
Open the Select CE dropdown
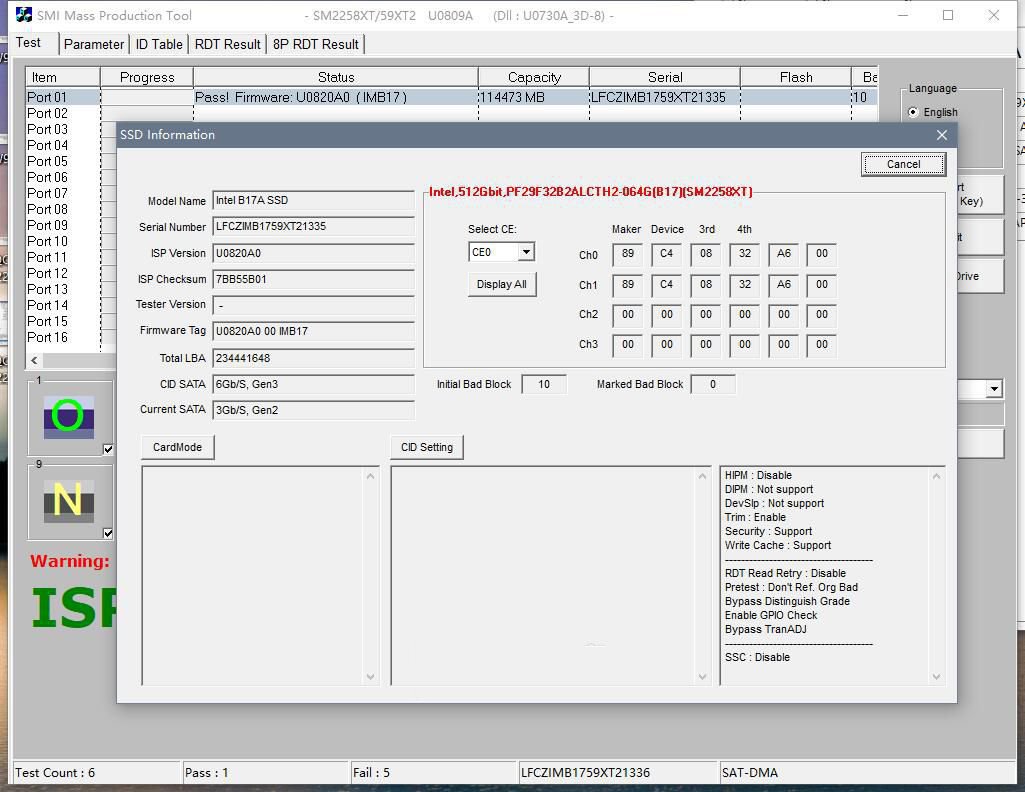(x=526, y=252)
